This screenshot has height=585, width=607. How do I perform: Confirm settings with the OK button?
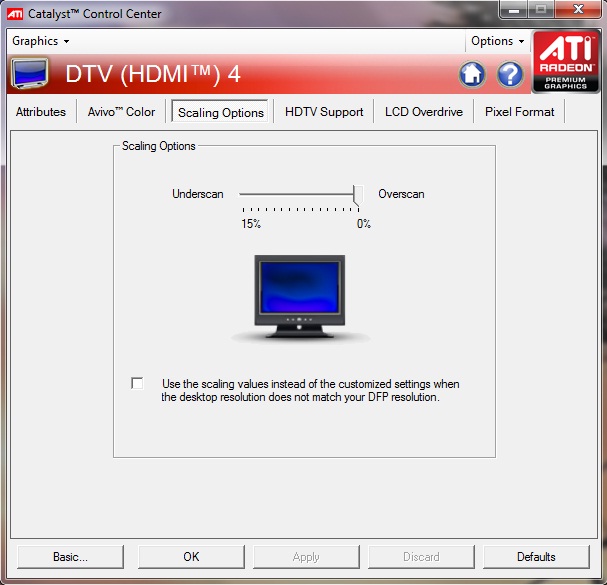point(191,557)
